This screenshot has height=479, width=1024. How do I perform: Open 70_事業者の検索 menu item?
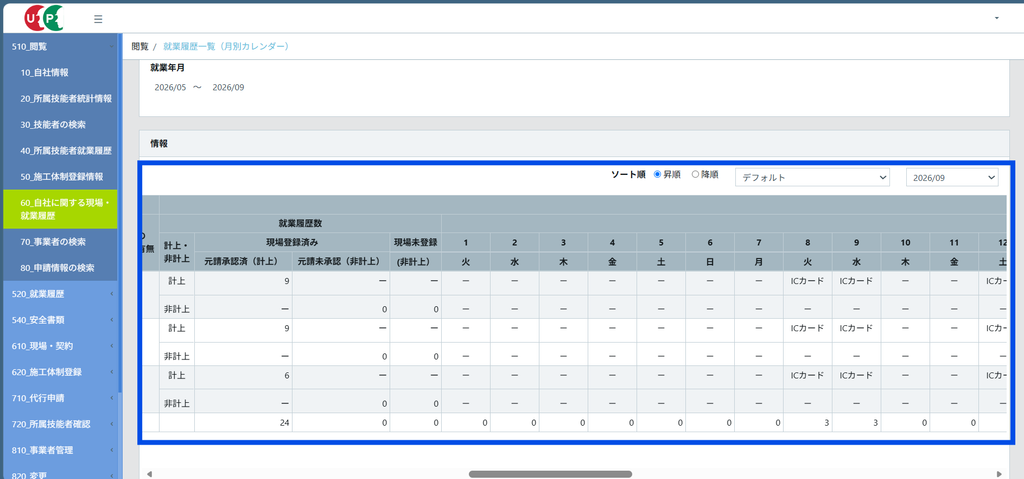click(59, 242)
